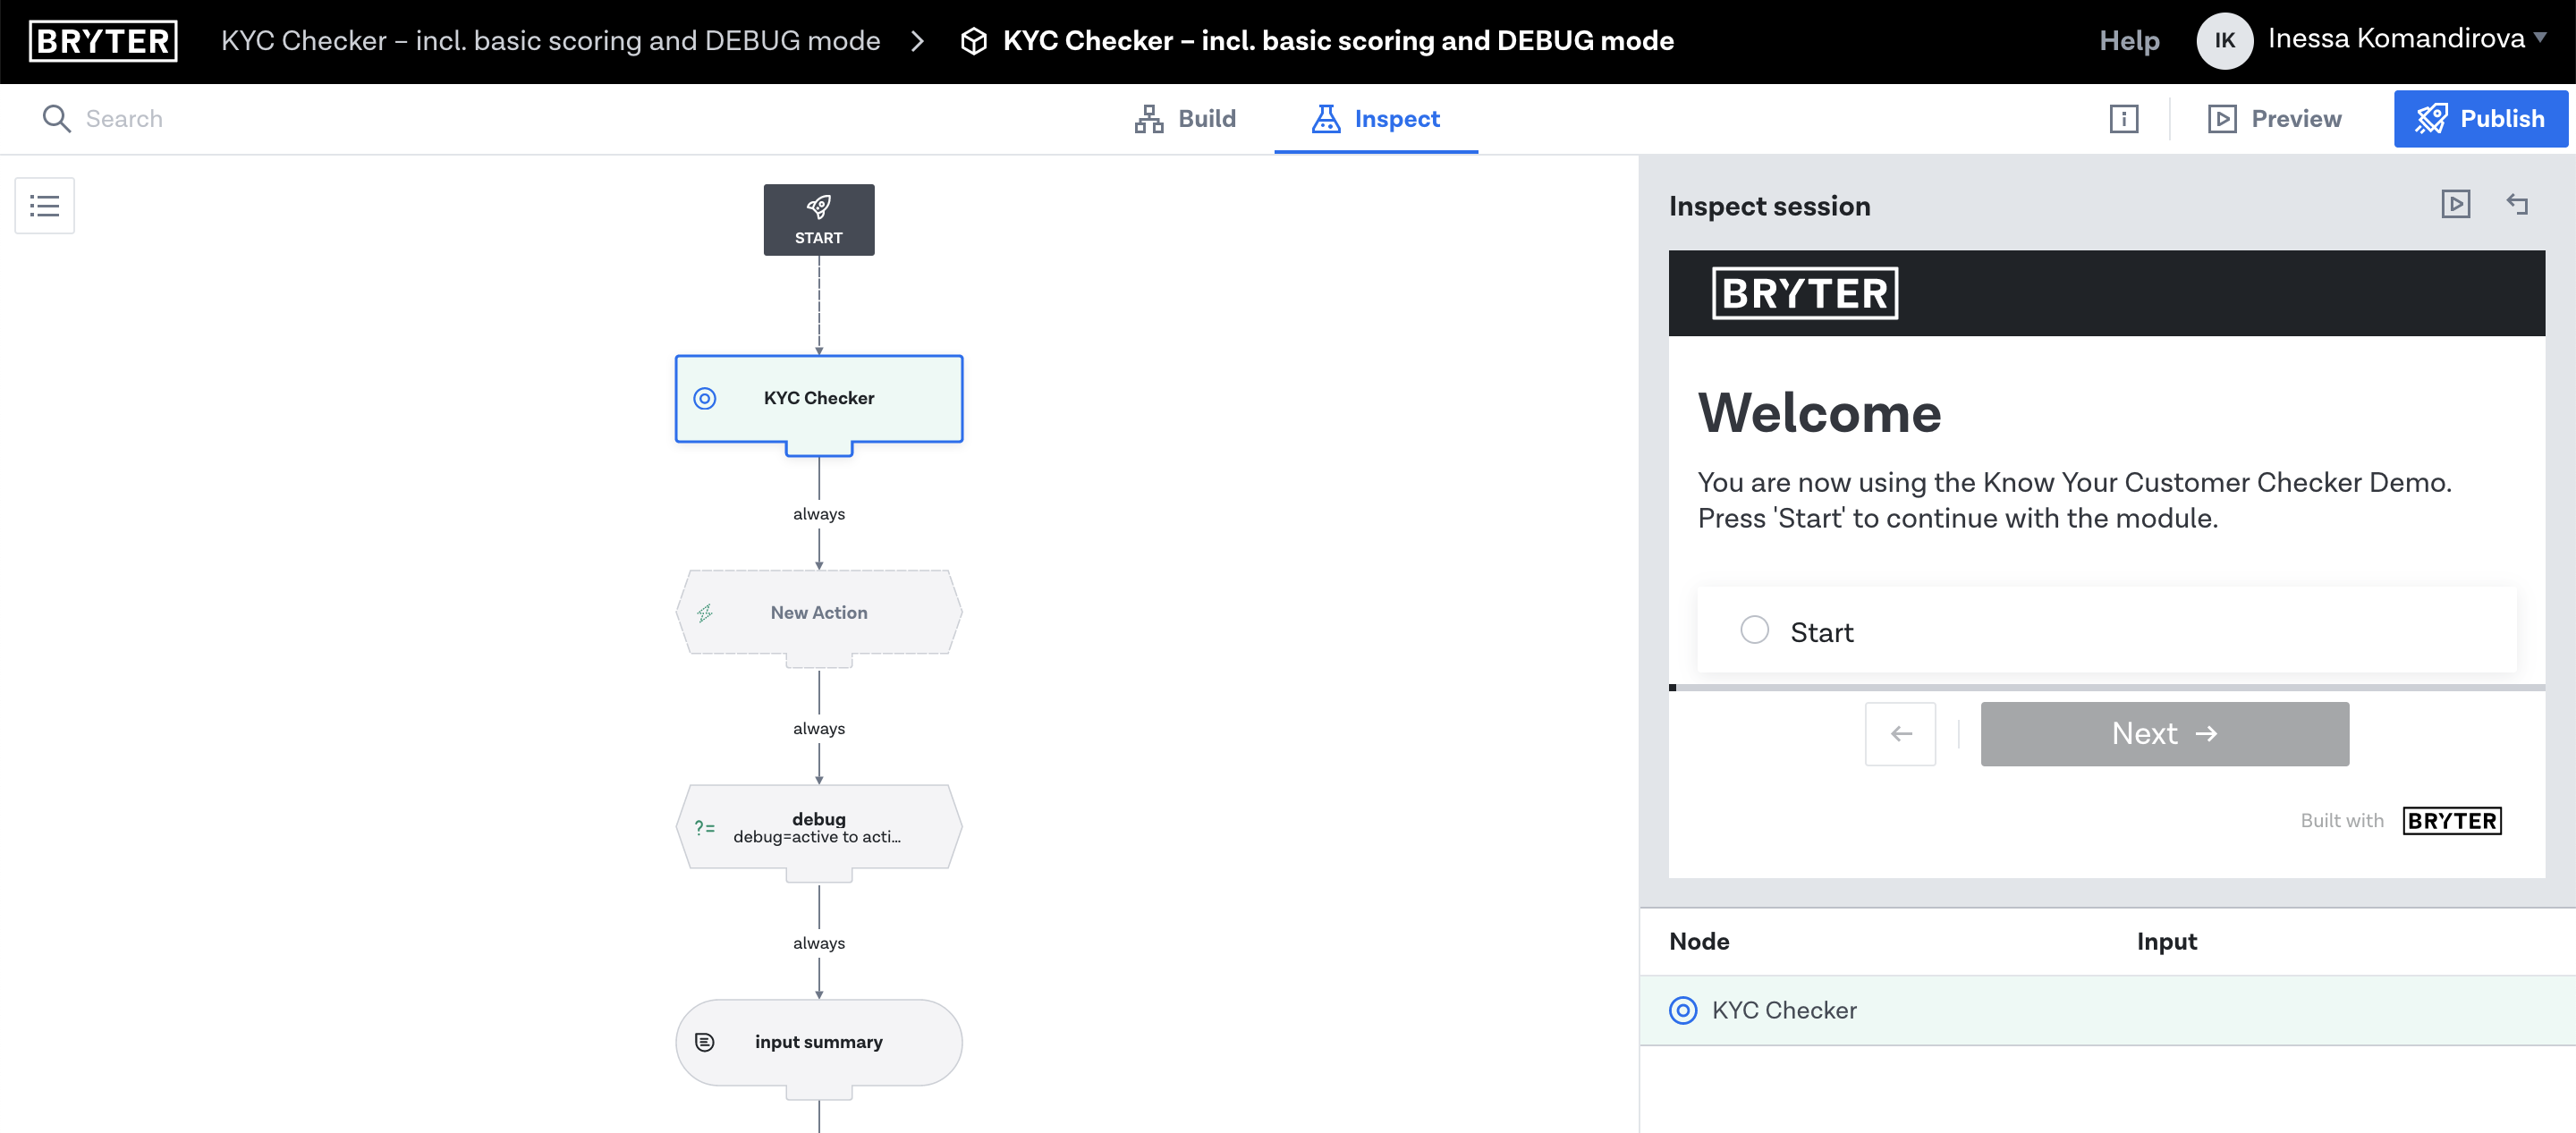Screen dimensions: 2576x1133
Task: Click the debug node condition icon
Action: pyautogui.click(x=705, y=828)
